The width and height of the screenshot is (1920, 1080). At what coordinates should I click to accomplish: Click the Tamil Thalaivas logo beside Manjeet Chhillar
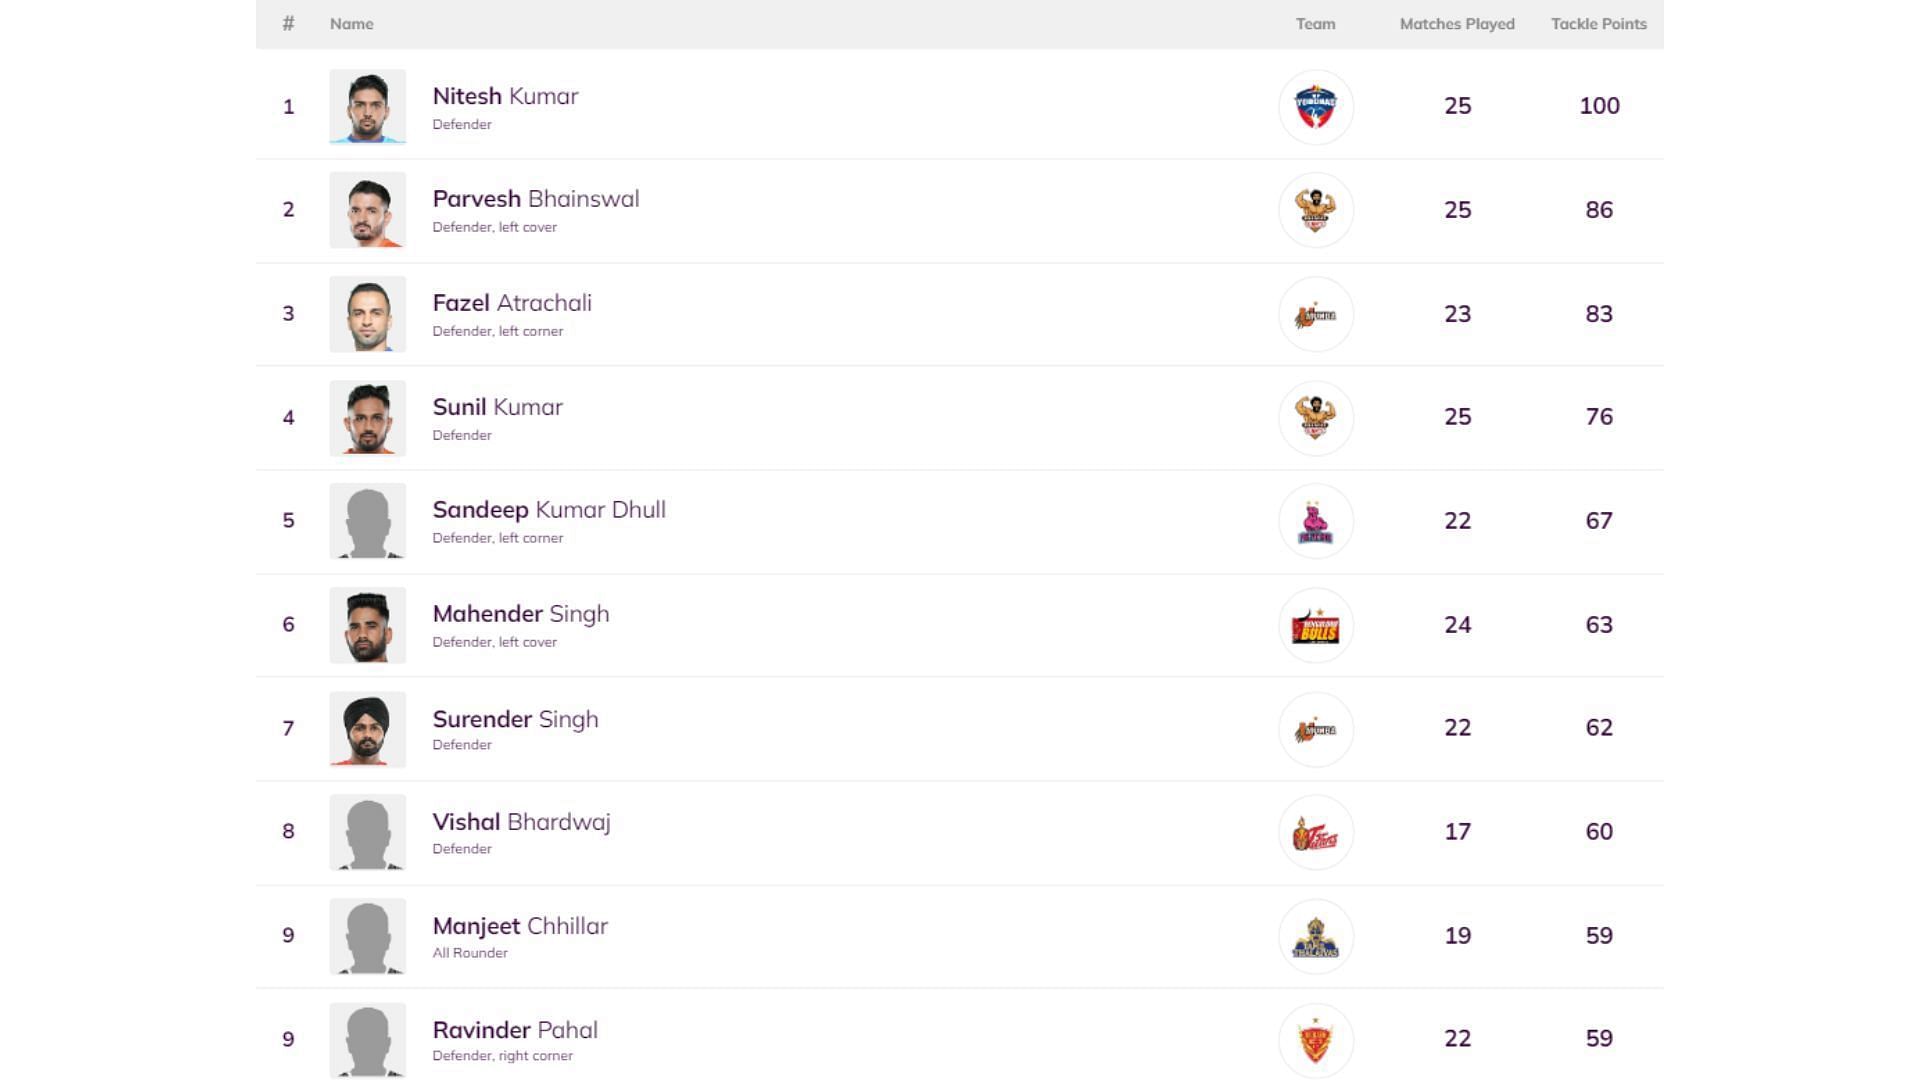pos(1315,936)
